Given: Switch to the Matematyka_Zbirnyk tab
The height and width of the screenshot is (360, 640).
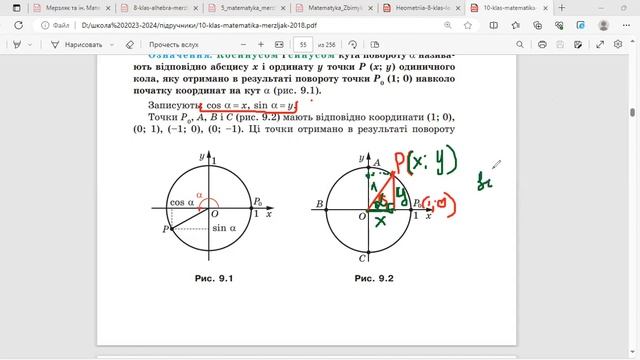Looking at the screenshot, I should point(334,8).
